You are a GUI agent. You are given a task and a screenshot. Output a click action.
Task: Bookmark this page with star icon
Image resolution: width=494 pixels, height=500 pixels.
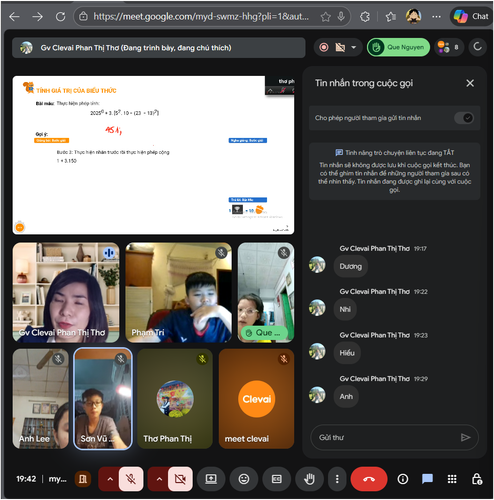click(x=325, y=16)
